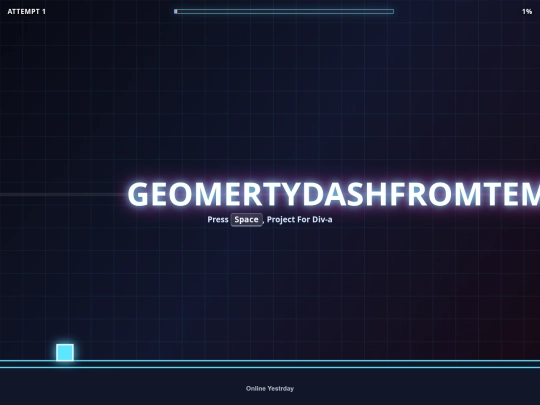
Task: Click the 'Online Yestrday' footer text
Action: point(270,388)
